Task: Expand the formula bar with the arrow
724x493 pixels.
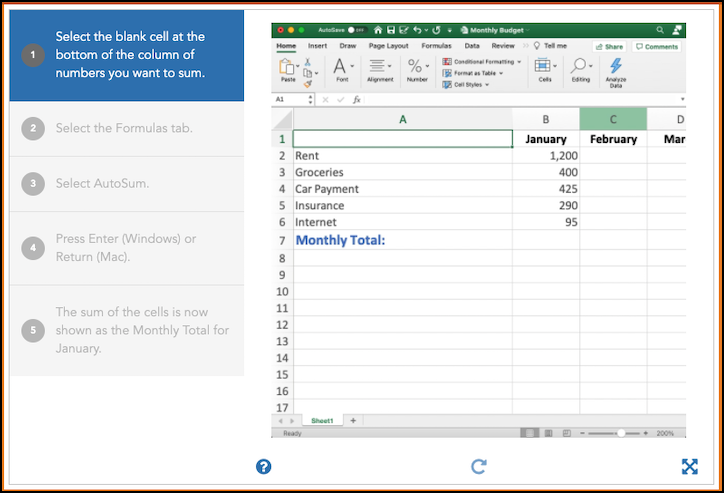Action: click(x=682, y=99)
